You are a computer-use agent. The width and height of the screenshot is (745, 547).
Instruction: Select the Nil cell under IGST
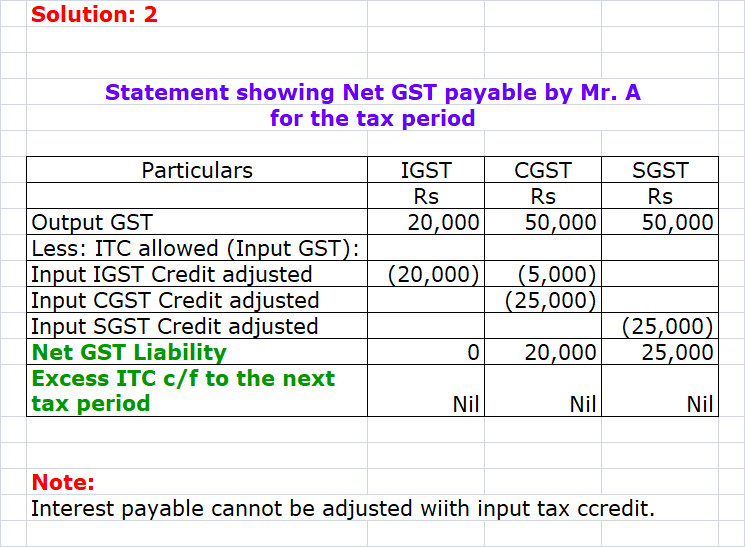(x=426, y=391)
